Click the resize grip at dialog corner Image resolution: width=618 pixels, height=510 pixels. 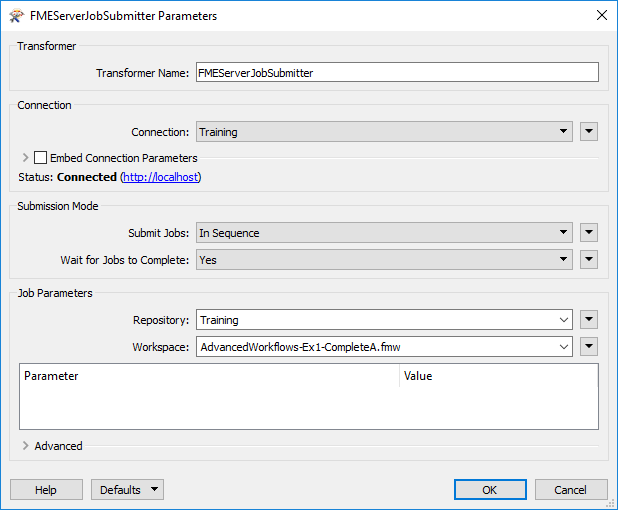coord(612,504)
